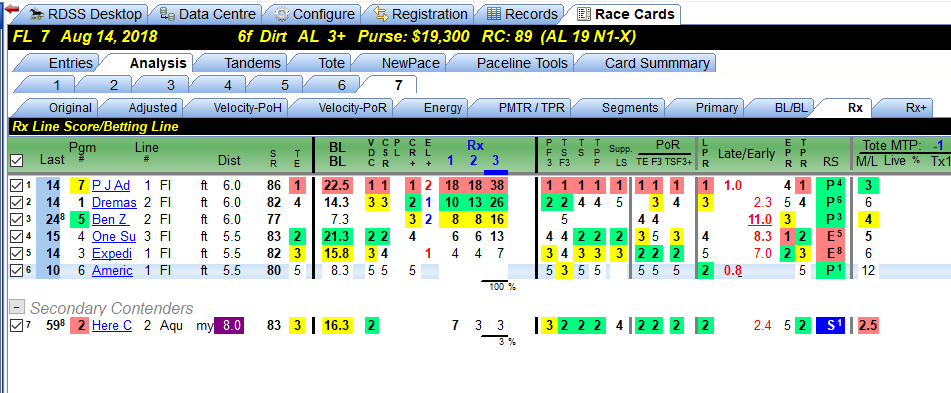Click the BL BL column header
Viewport: 951px width, 393px height.
[x=337, y=153]
